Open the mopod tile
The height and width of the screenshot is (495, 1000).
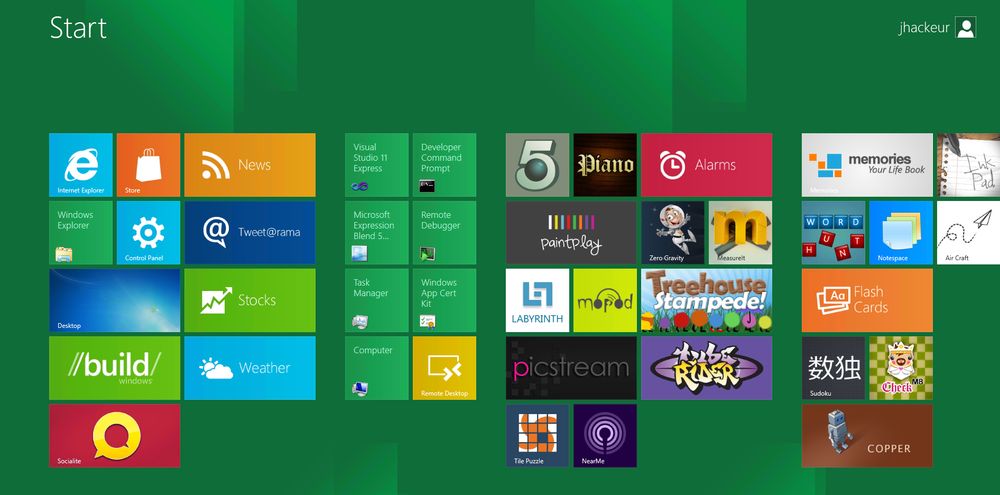point(605,300)
